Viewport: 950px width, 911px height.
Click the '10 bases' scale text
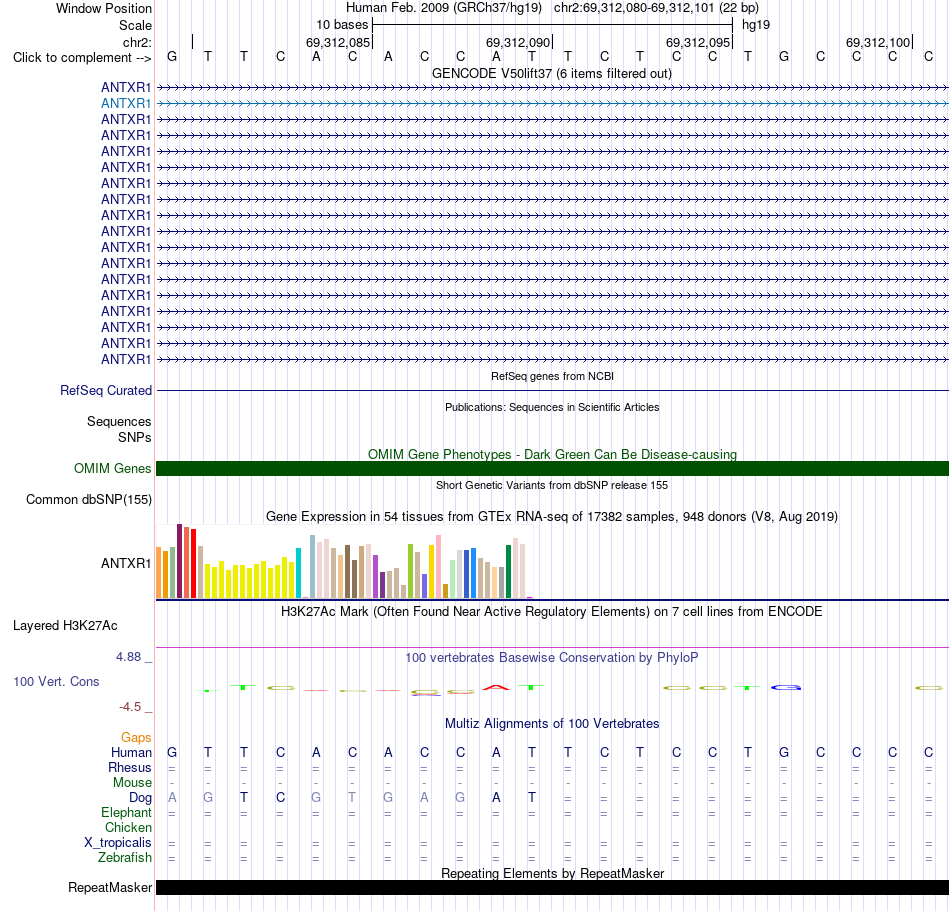(342, 25)
